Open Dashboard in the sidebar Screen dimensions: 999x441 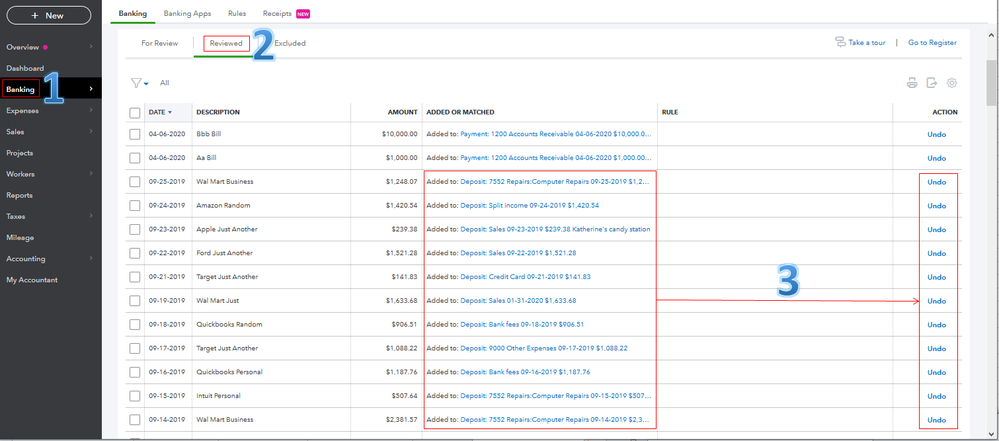pyautogui.click(x=25, y=68)
